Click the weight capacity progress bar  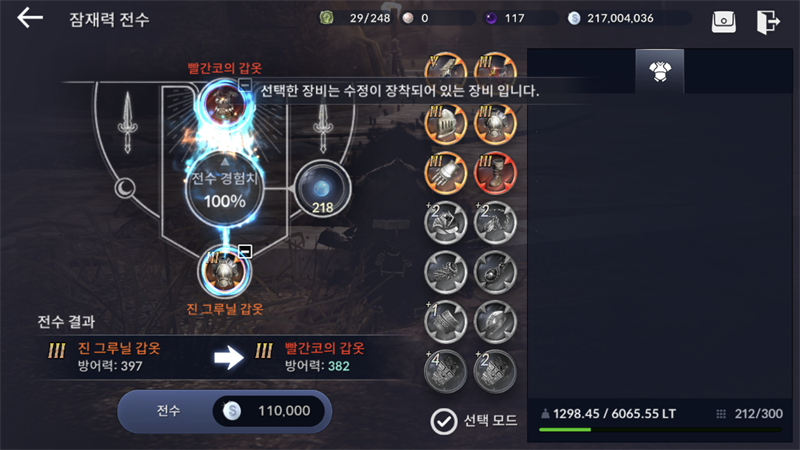pos(660,430)
